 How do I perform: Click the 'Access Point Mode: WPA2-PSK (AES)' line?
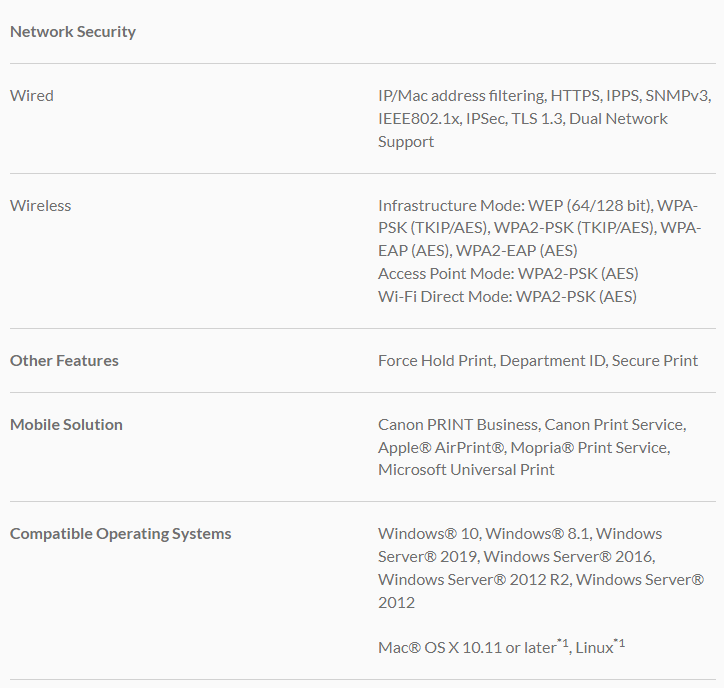[508, 274]
